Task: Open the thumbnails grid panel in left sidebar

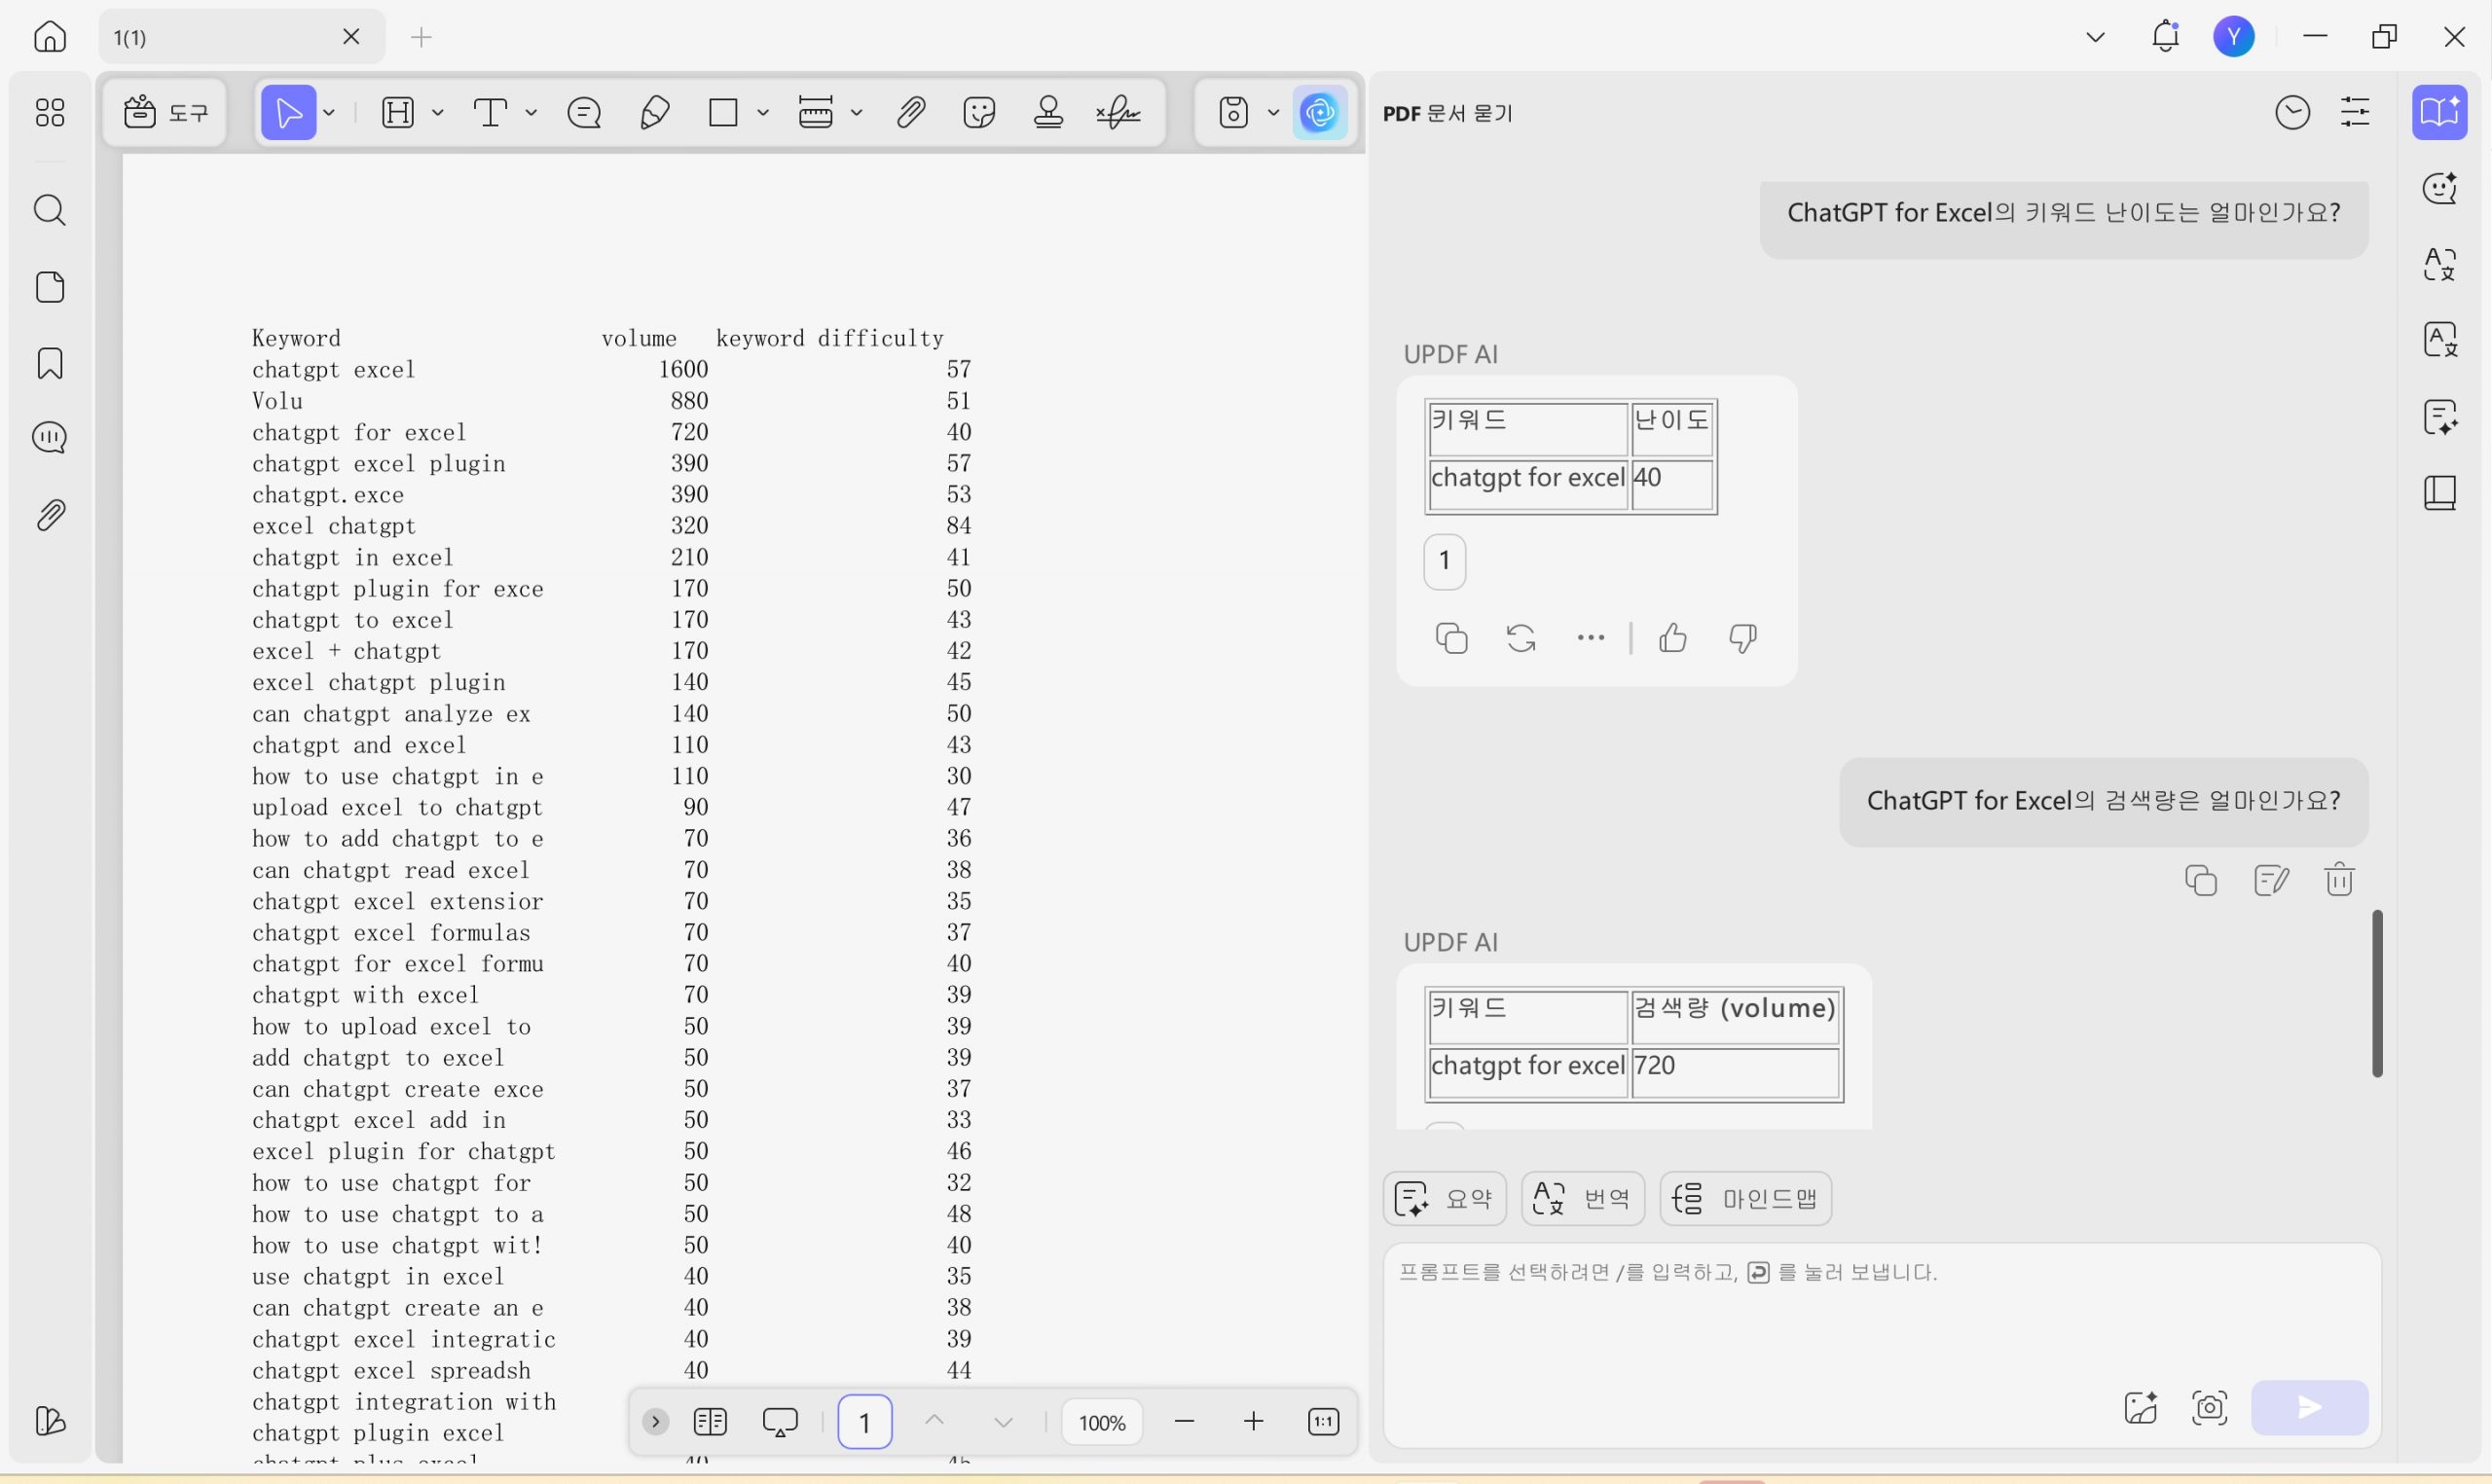Action: (x=50, y=112)
